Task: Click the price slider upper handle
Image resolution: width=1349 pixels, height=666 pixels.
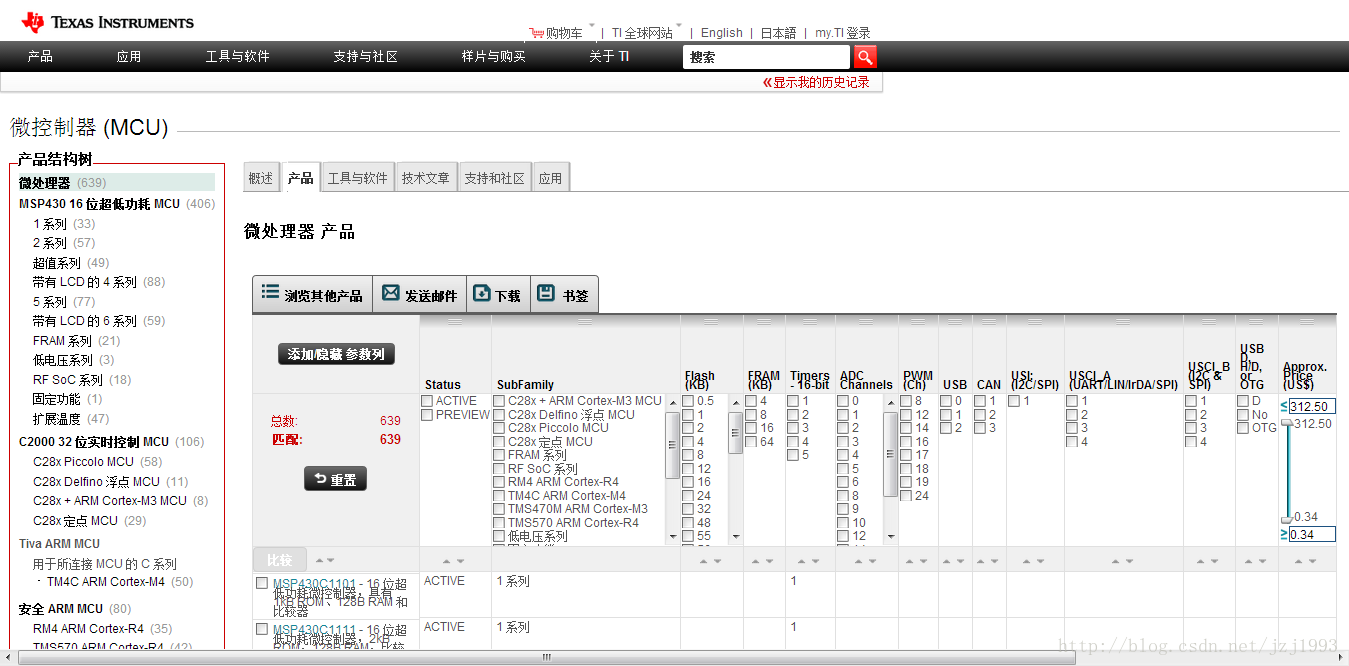Action: click(x=1287, y=424)
